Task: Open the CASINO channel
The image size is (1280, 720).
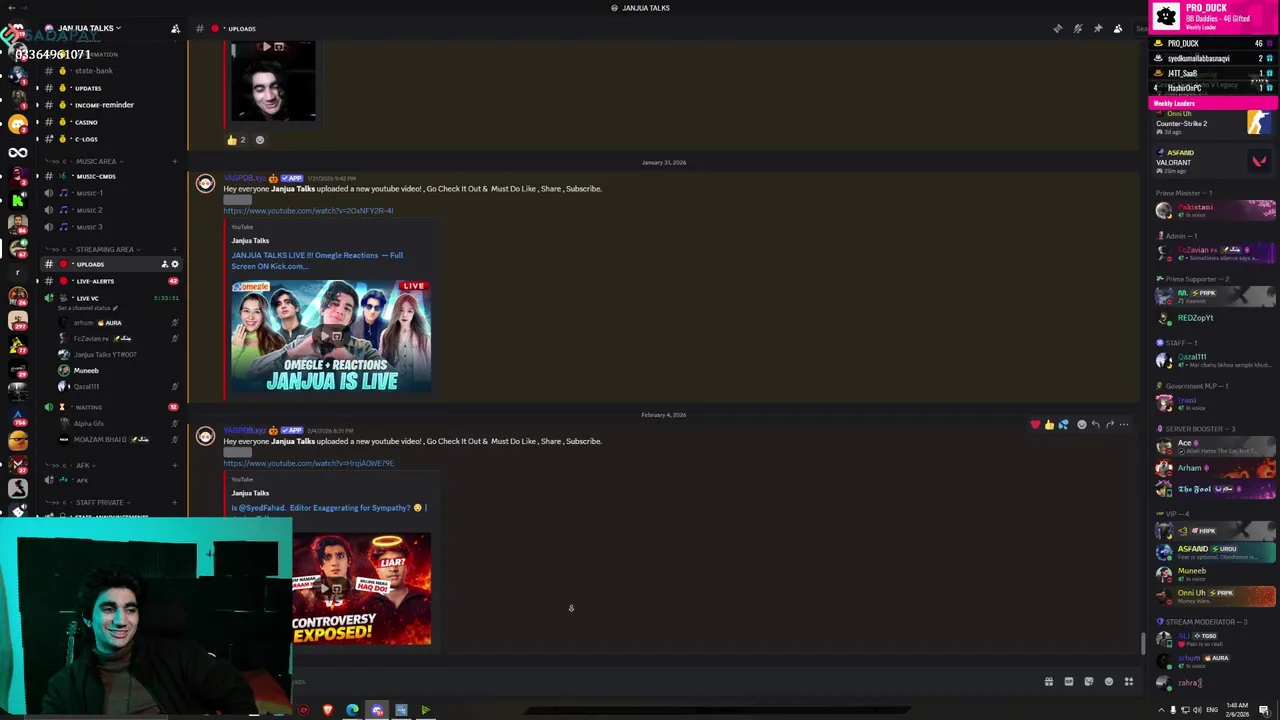Action: click(x=86, y=122)
